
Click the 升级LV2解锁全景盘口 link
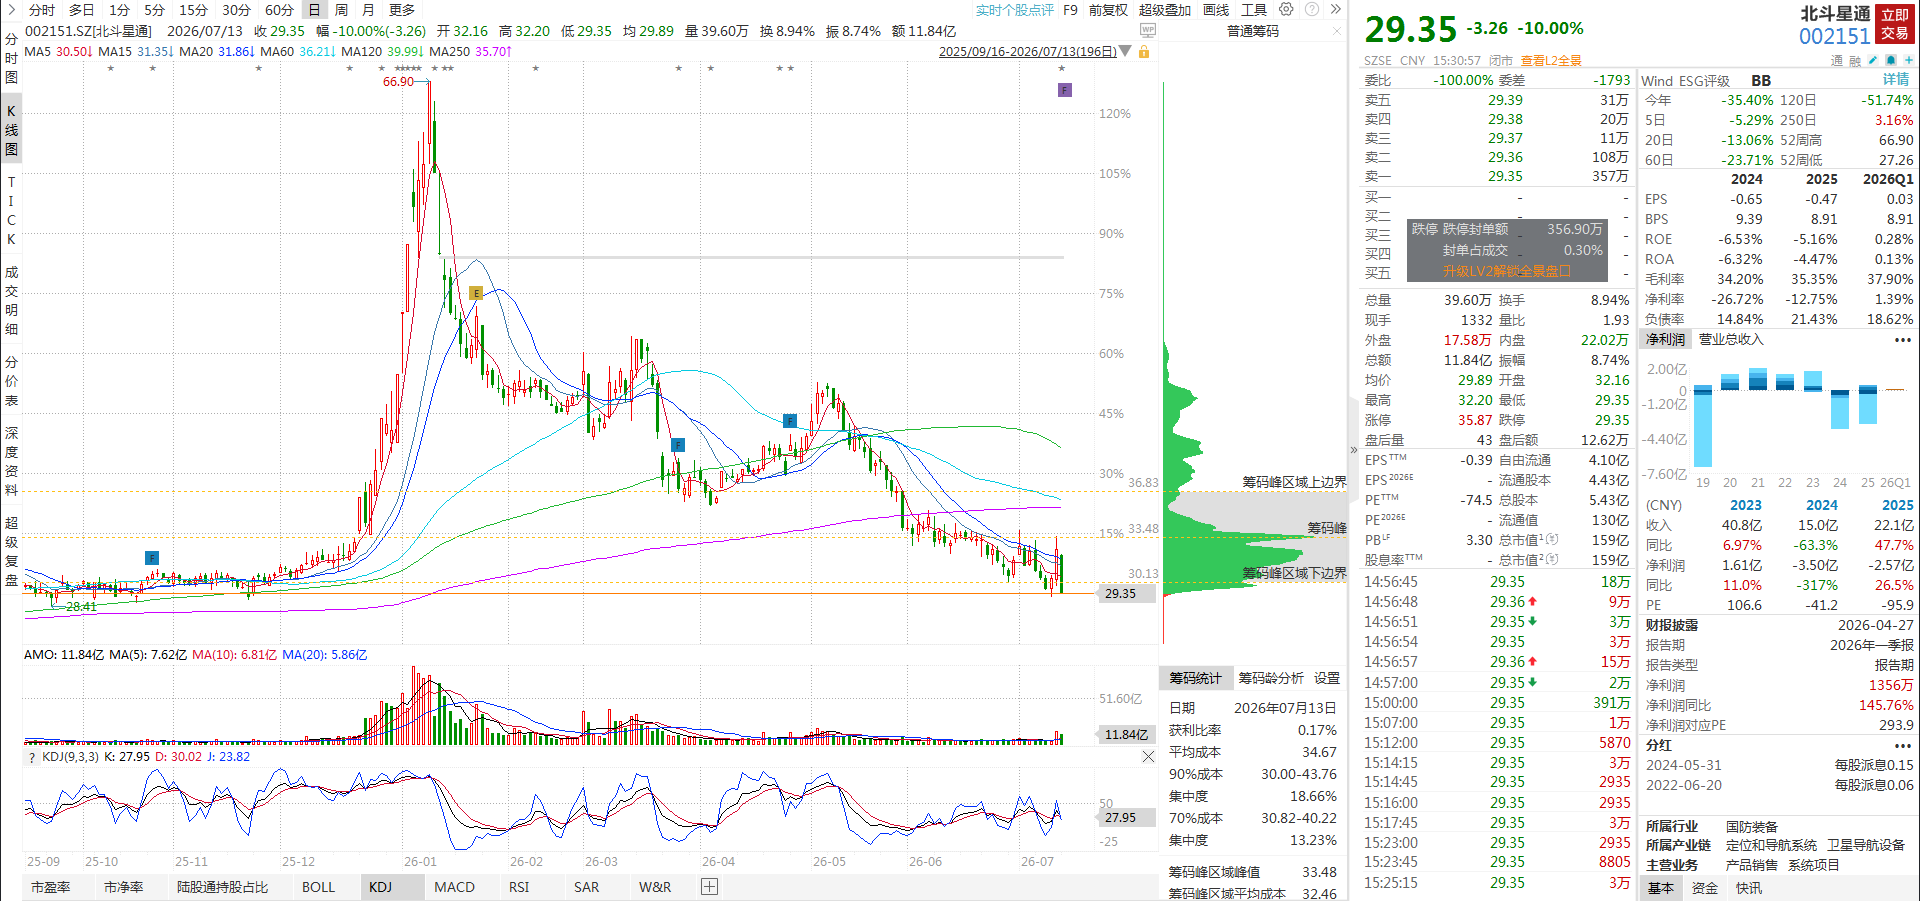pyautogui.click(x=1506, y=271)
